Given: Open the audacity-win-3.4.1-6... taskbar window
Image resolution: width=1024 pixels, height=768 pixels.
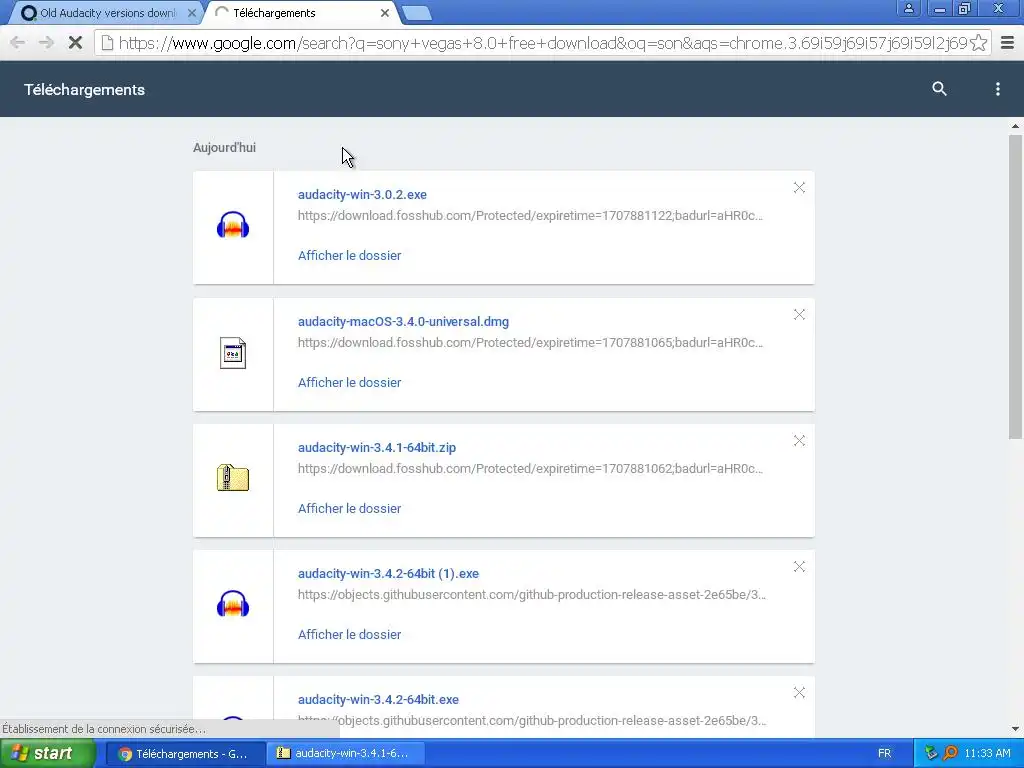Looking at the screenshot, I should pos(346,753).
